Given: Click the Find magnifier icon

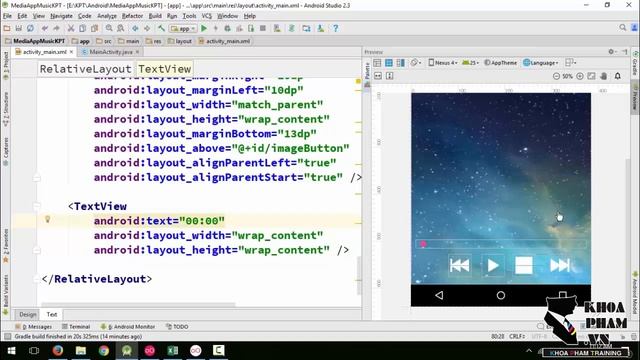Looking at the screenshot, I should click(109, 28).
